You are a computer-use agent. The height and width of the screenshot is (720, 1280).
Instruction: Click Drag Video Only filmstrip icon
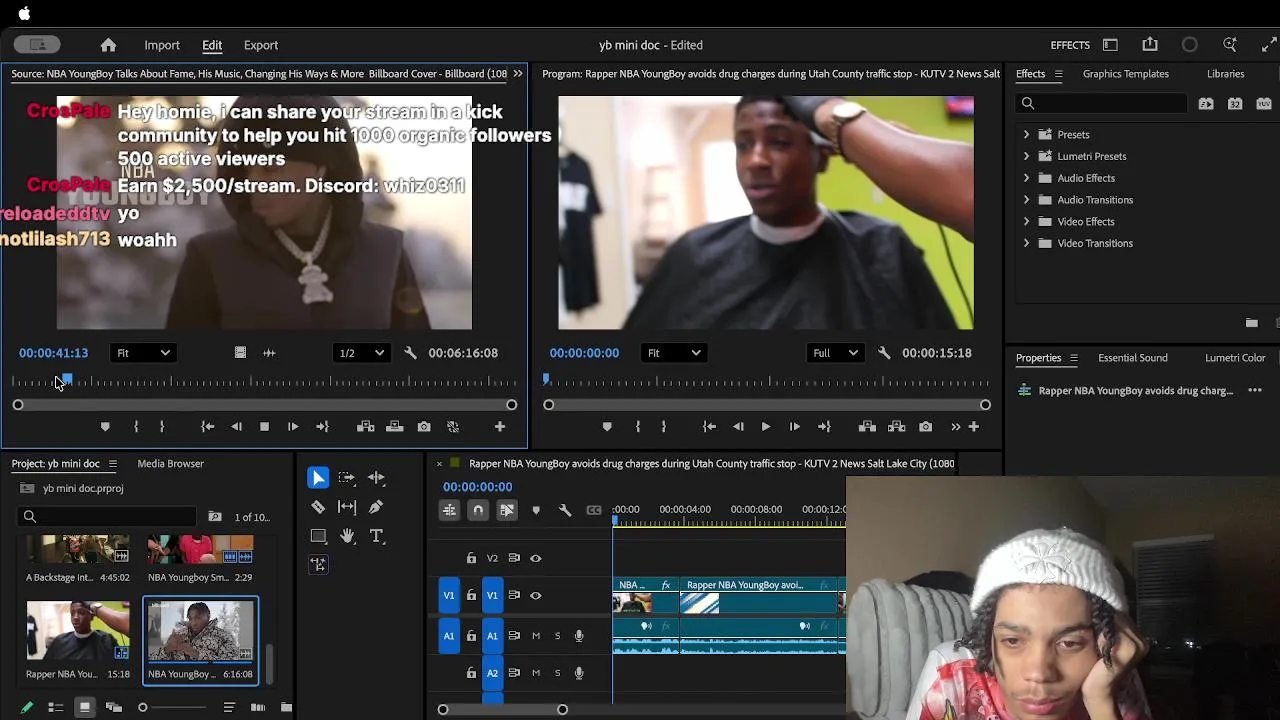point(240,353)
